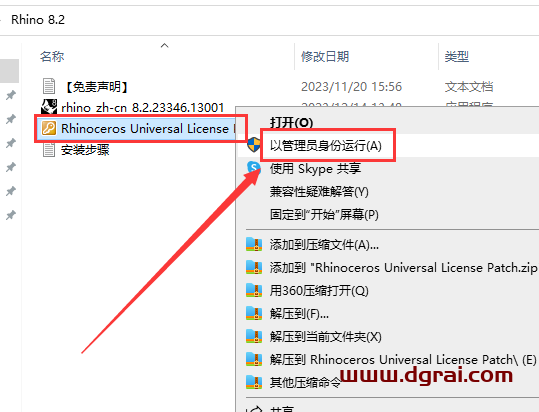Click the 安装步骤 text file icon
The image size is (539, 412).
tap(49, 150)
